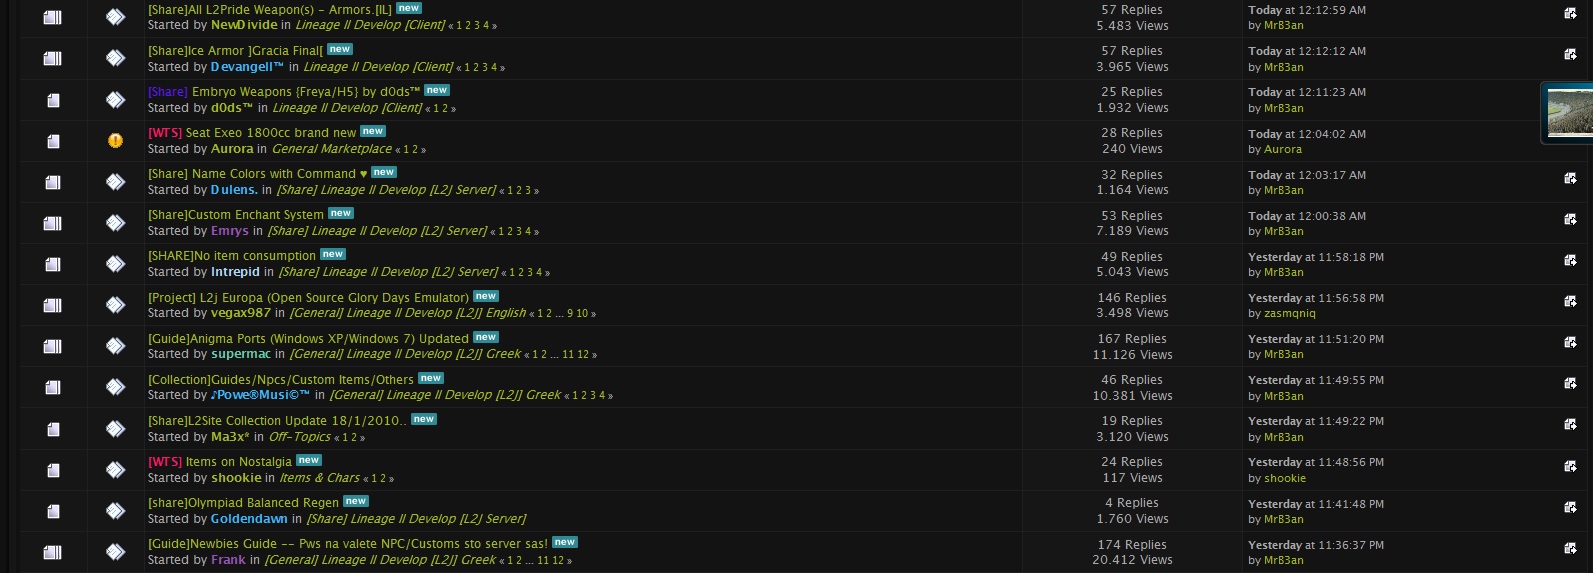This screenshot has height=573, width=1593.
Task: Click last-post icon for Ice Armor row
Action: pyautogui.click(x=1570, y=54)
